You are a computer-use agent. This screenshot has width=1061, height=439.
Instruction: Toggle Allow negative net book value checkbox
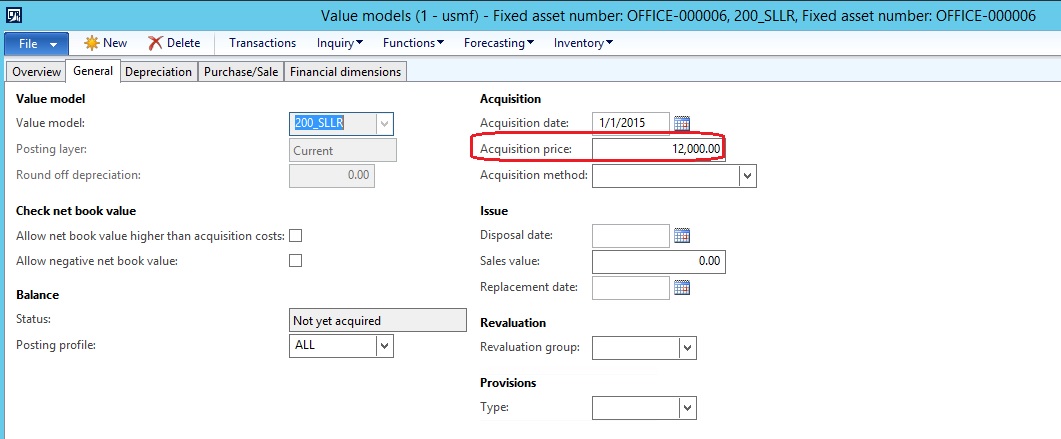coord(295,261)
